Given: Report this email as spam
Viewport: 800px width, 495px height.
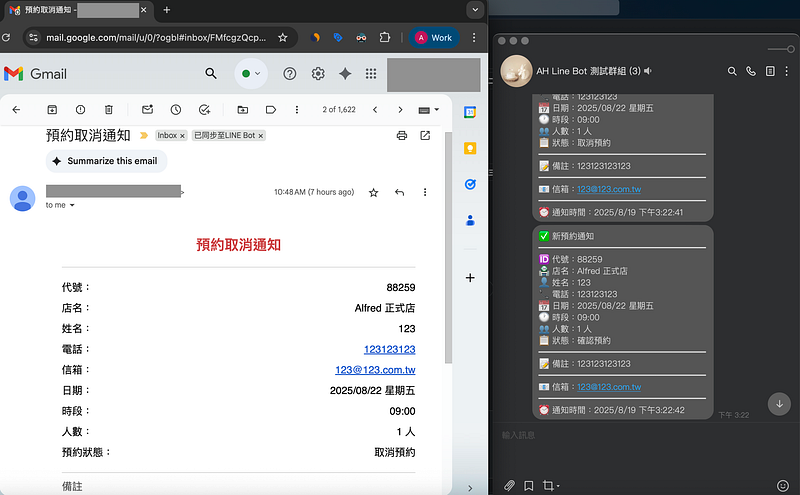Looking at the screenshot, I should tap(80, 110).
